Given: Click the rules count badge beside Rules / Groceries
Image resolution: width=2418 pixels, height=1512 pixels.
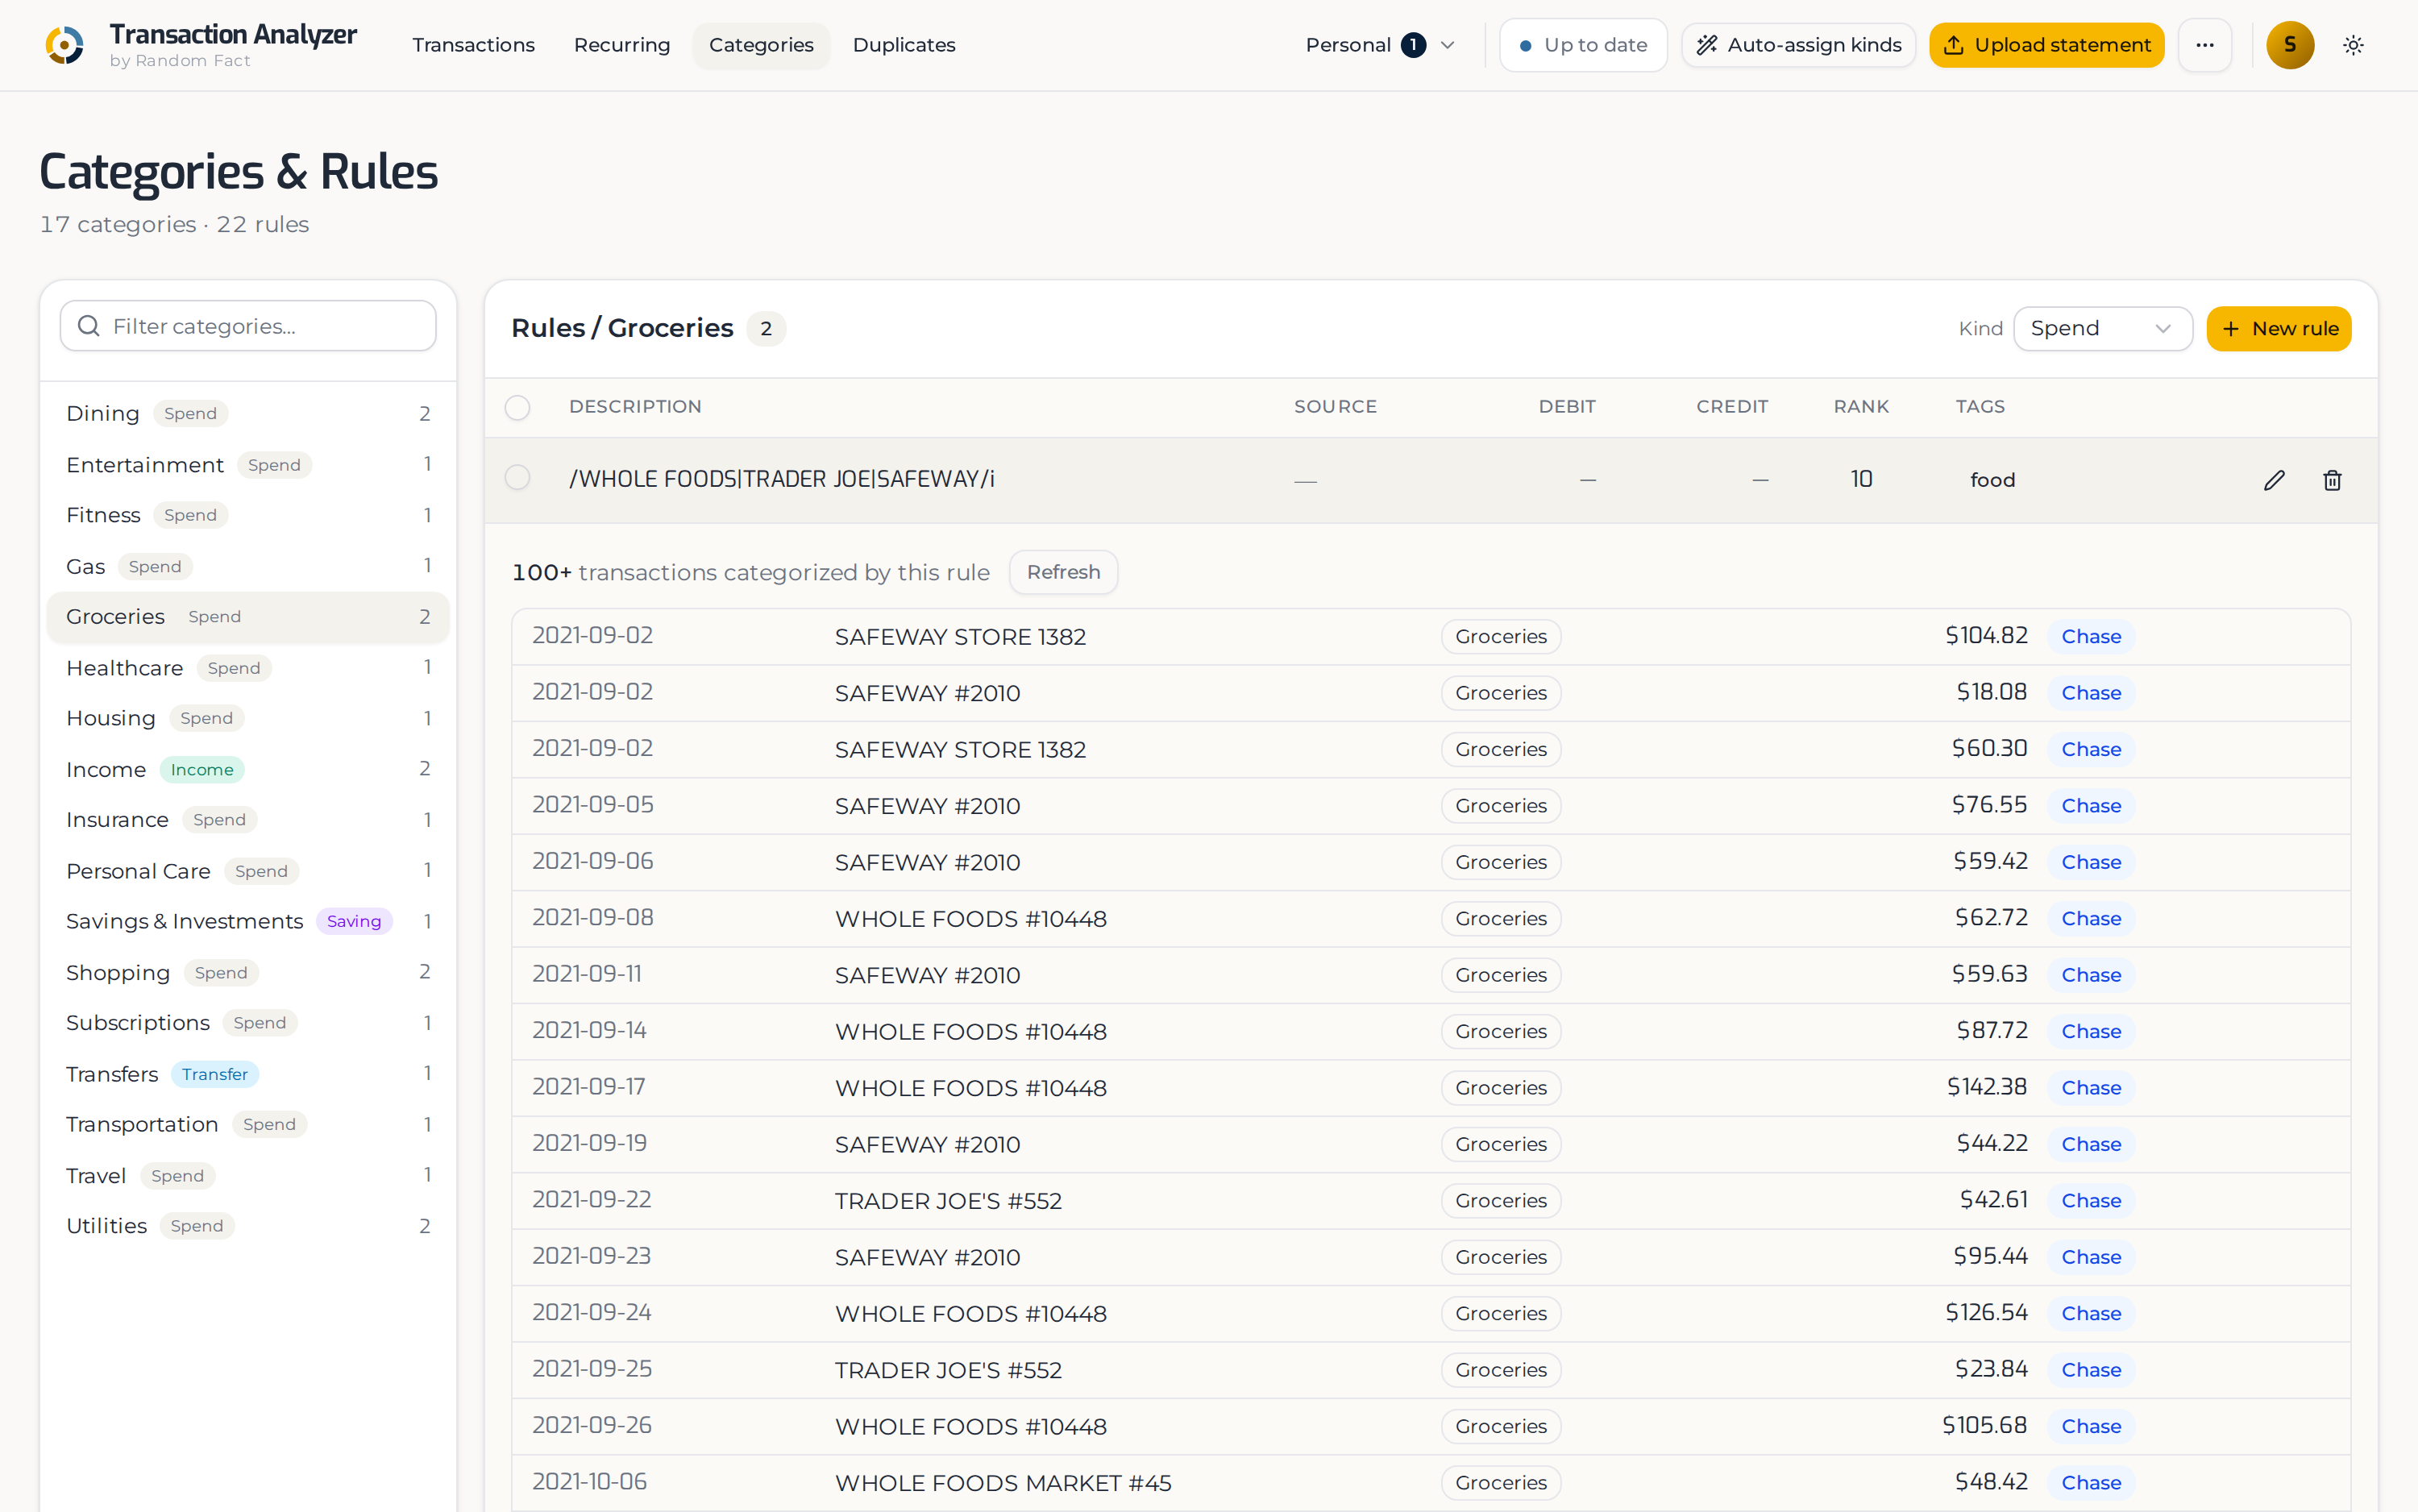Looking at the screenshot, I should (766, 328).
